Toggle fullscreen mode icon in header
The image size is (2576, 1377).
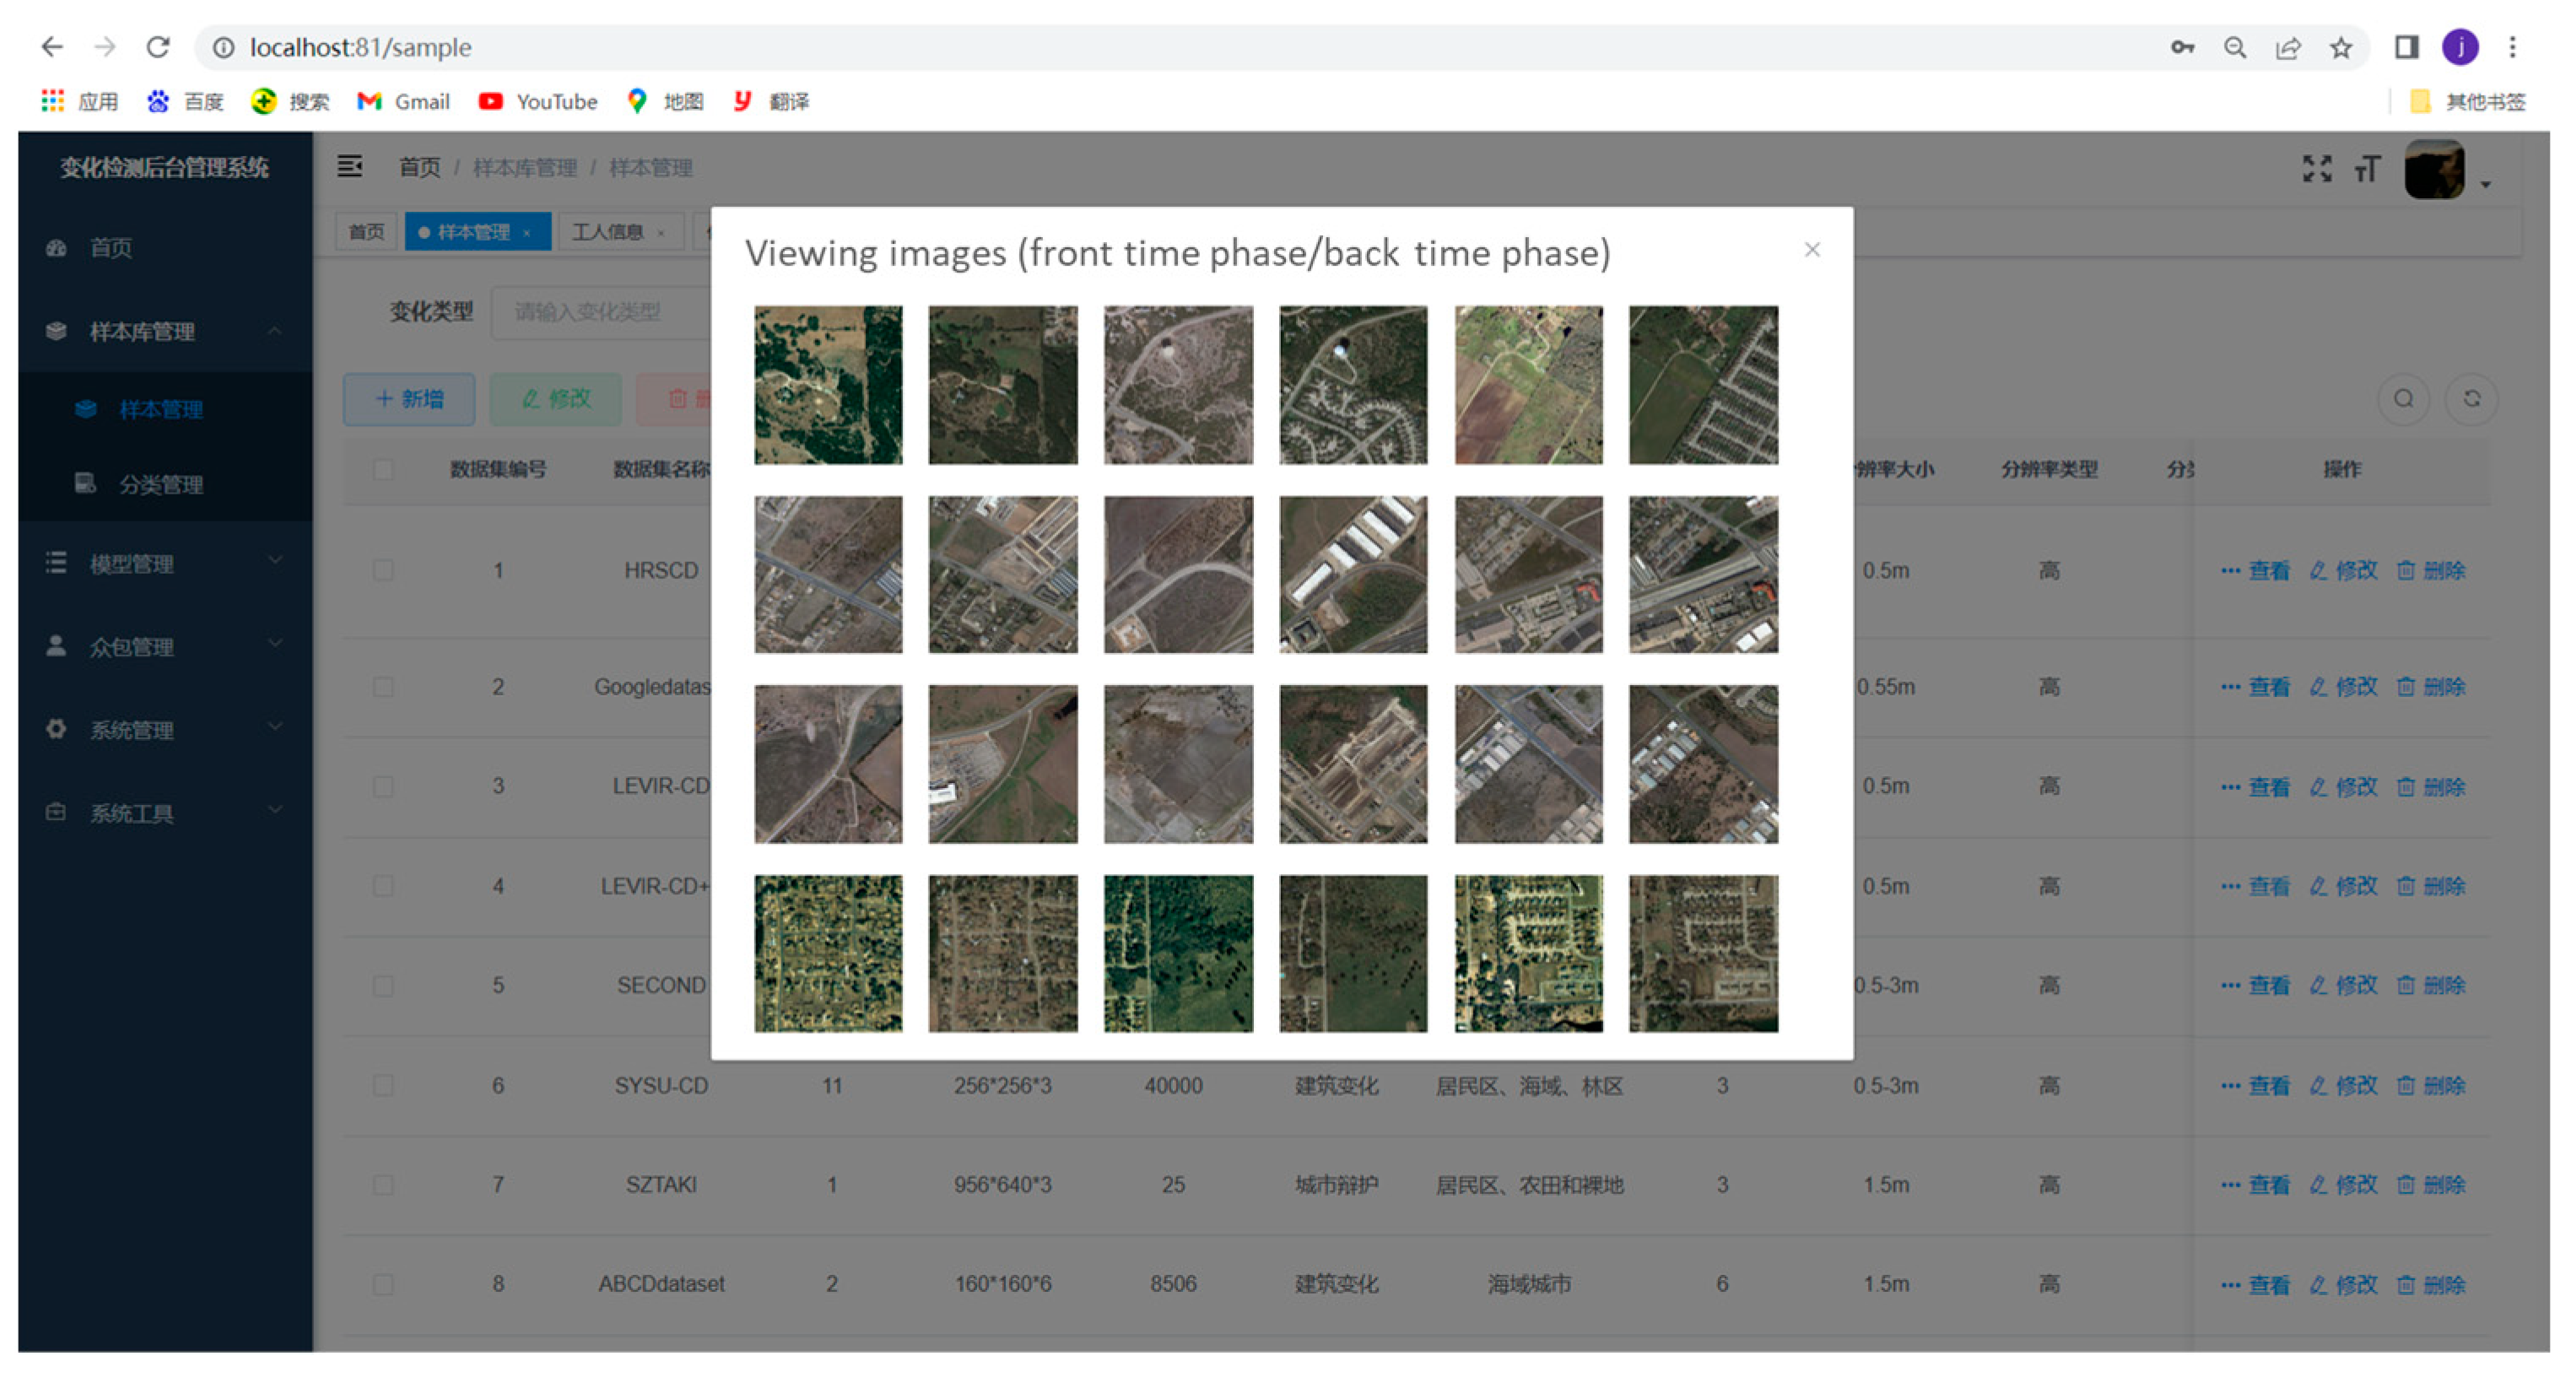pyautogui.click(x=2316, y=168)
